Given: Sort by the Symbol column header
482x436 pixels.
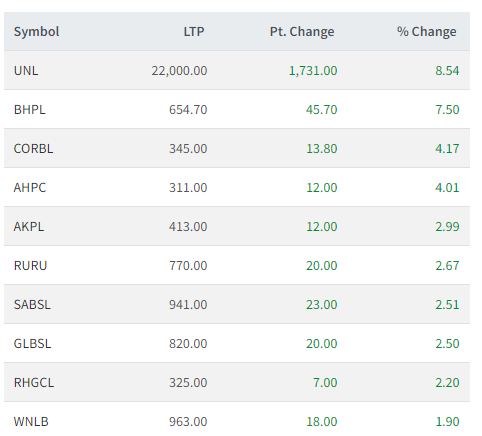Looking at the screenshot, I should [36, 32].
